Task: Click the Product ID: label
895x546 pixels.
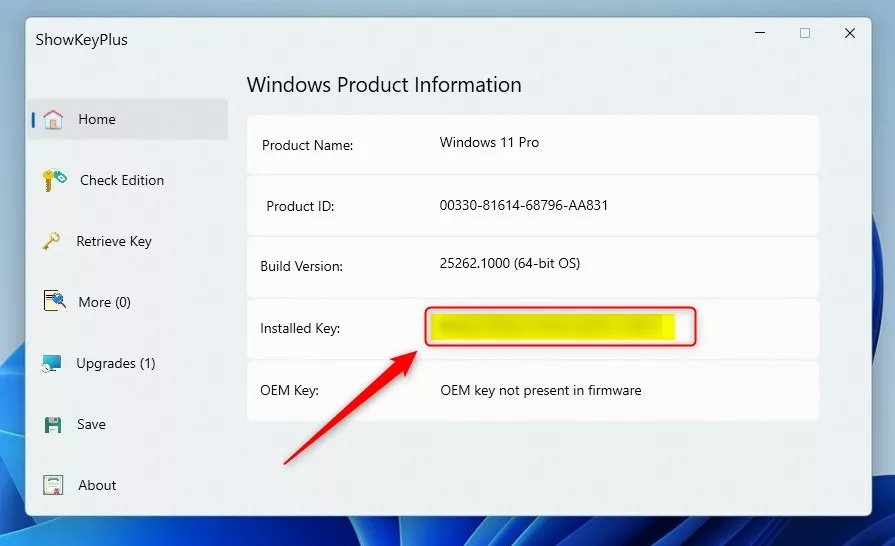Action: tap(300, 206)
